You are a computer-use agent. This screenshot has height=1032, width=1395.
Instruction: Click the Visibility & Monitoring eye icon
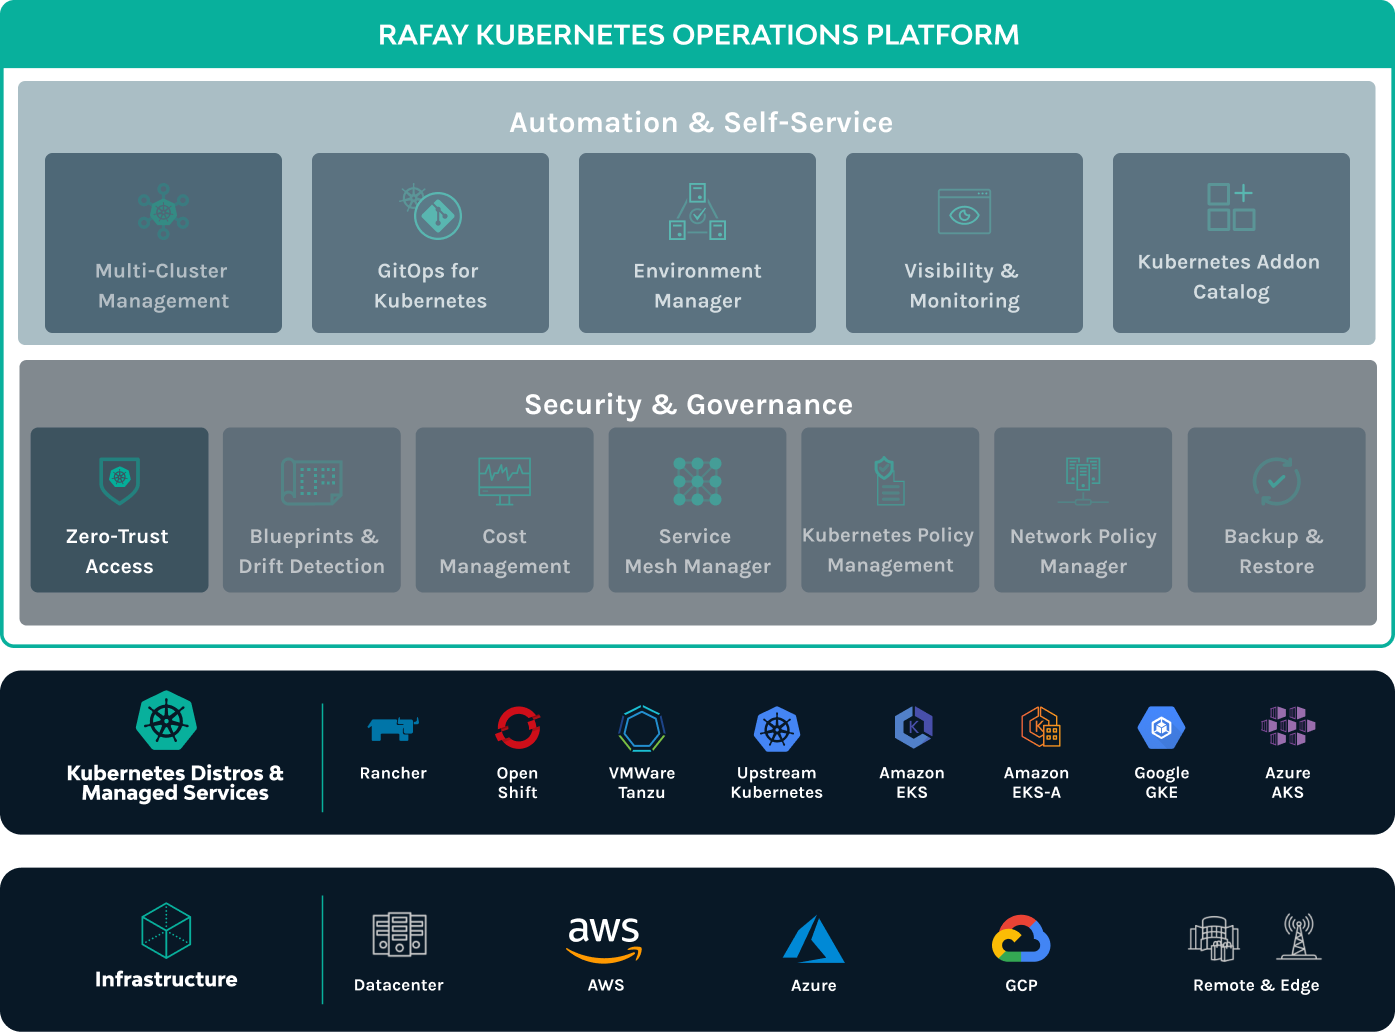tap(964, 212)
